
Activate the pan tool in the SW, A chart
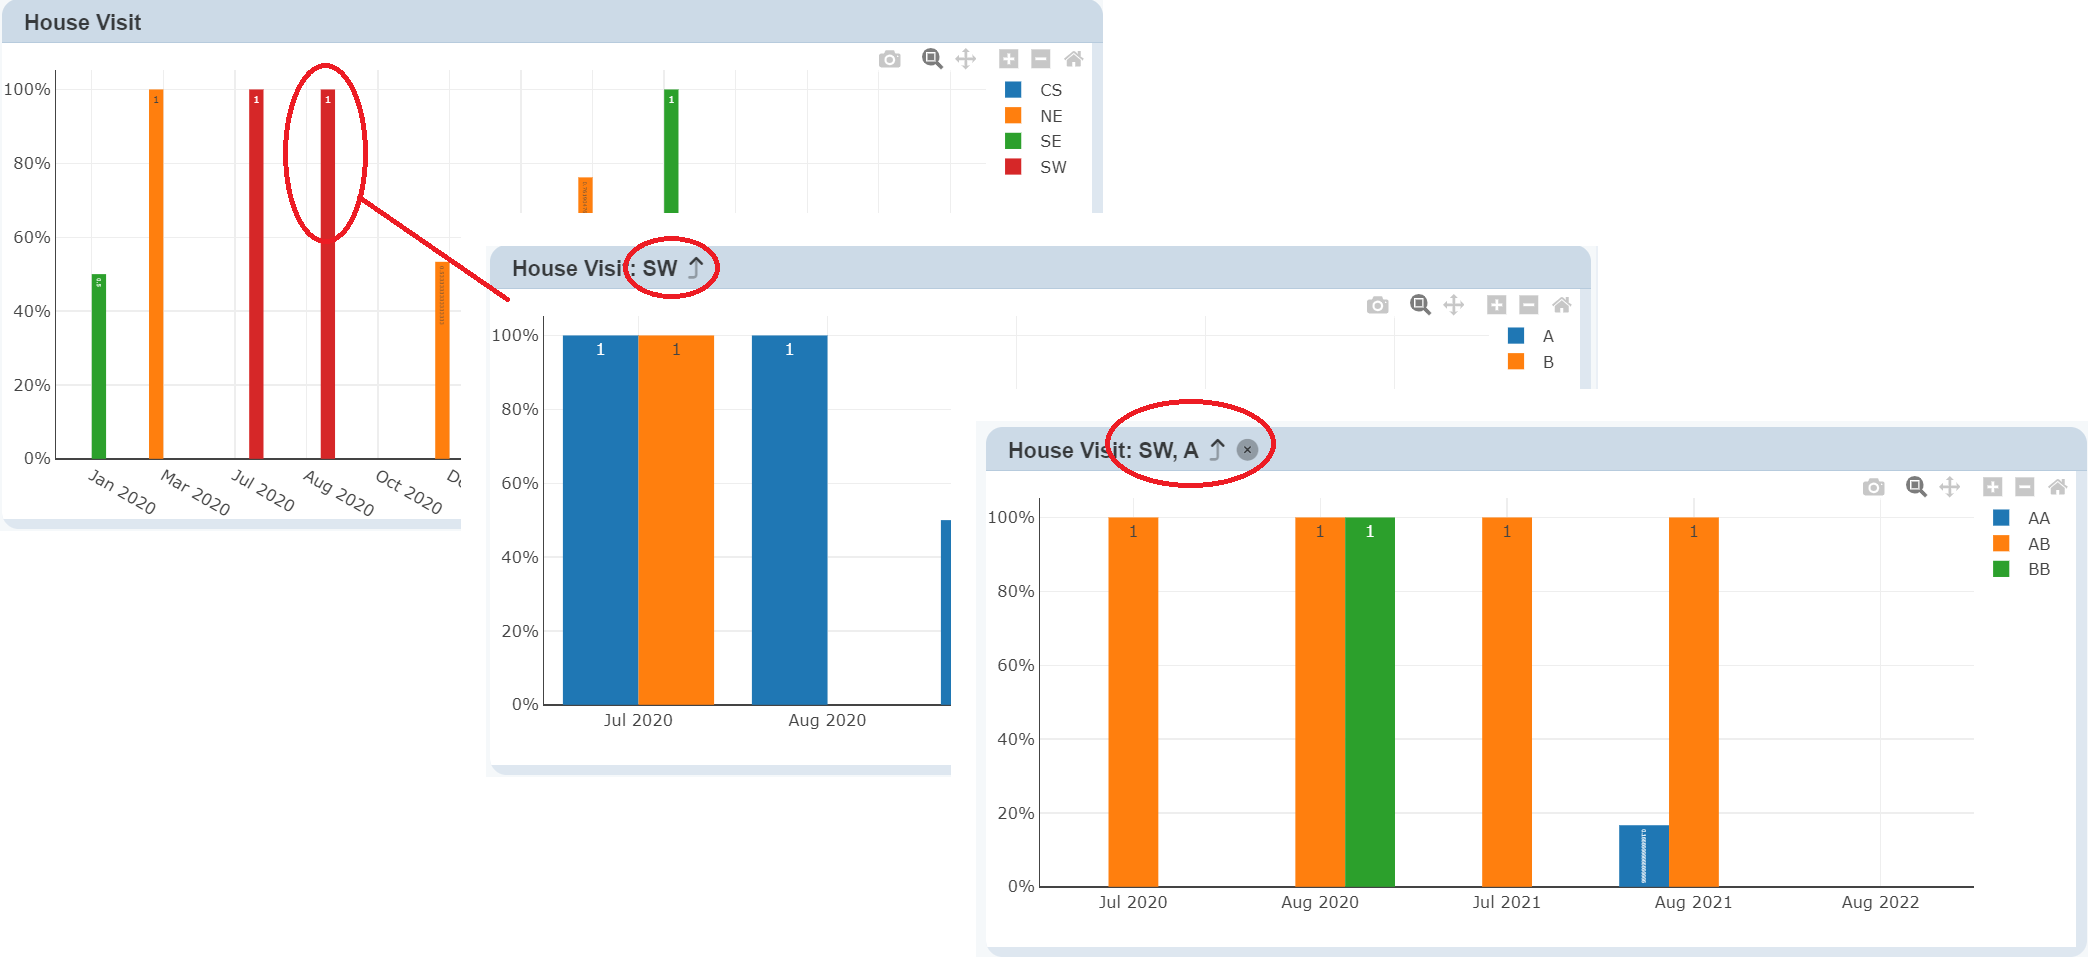pos(1949,487)
